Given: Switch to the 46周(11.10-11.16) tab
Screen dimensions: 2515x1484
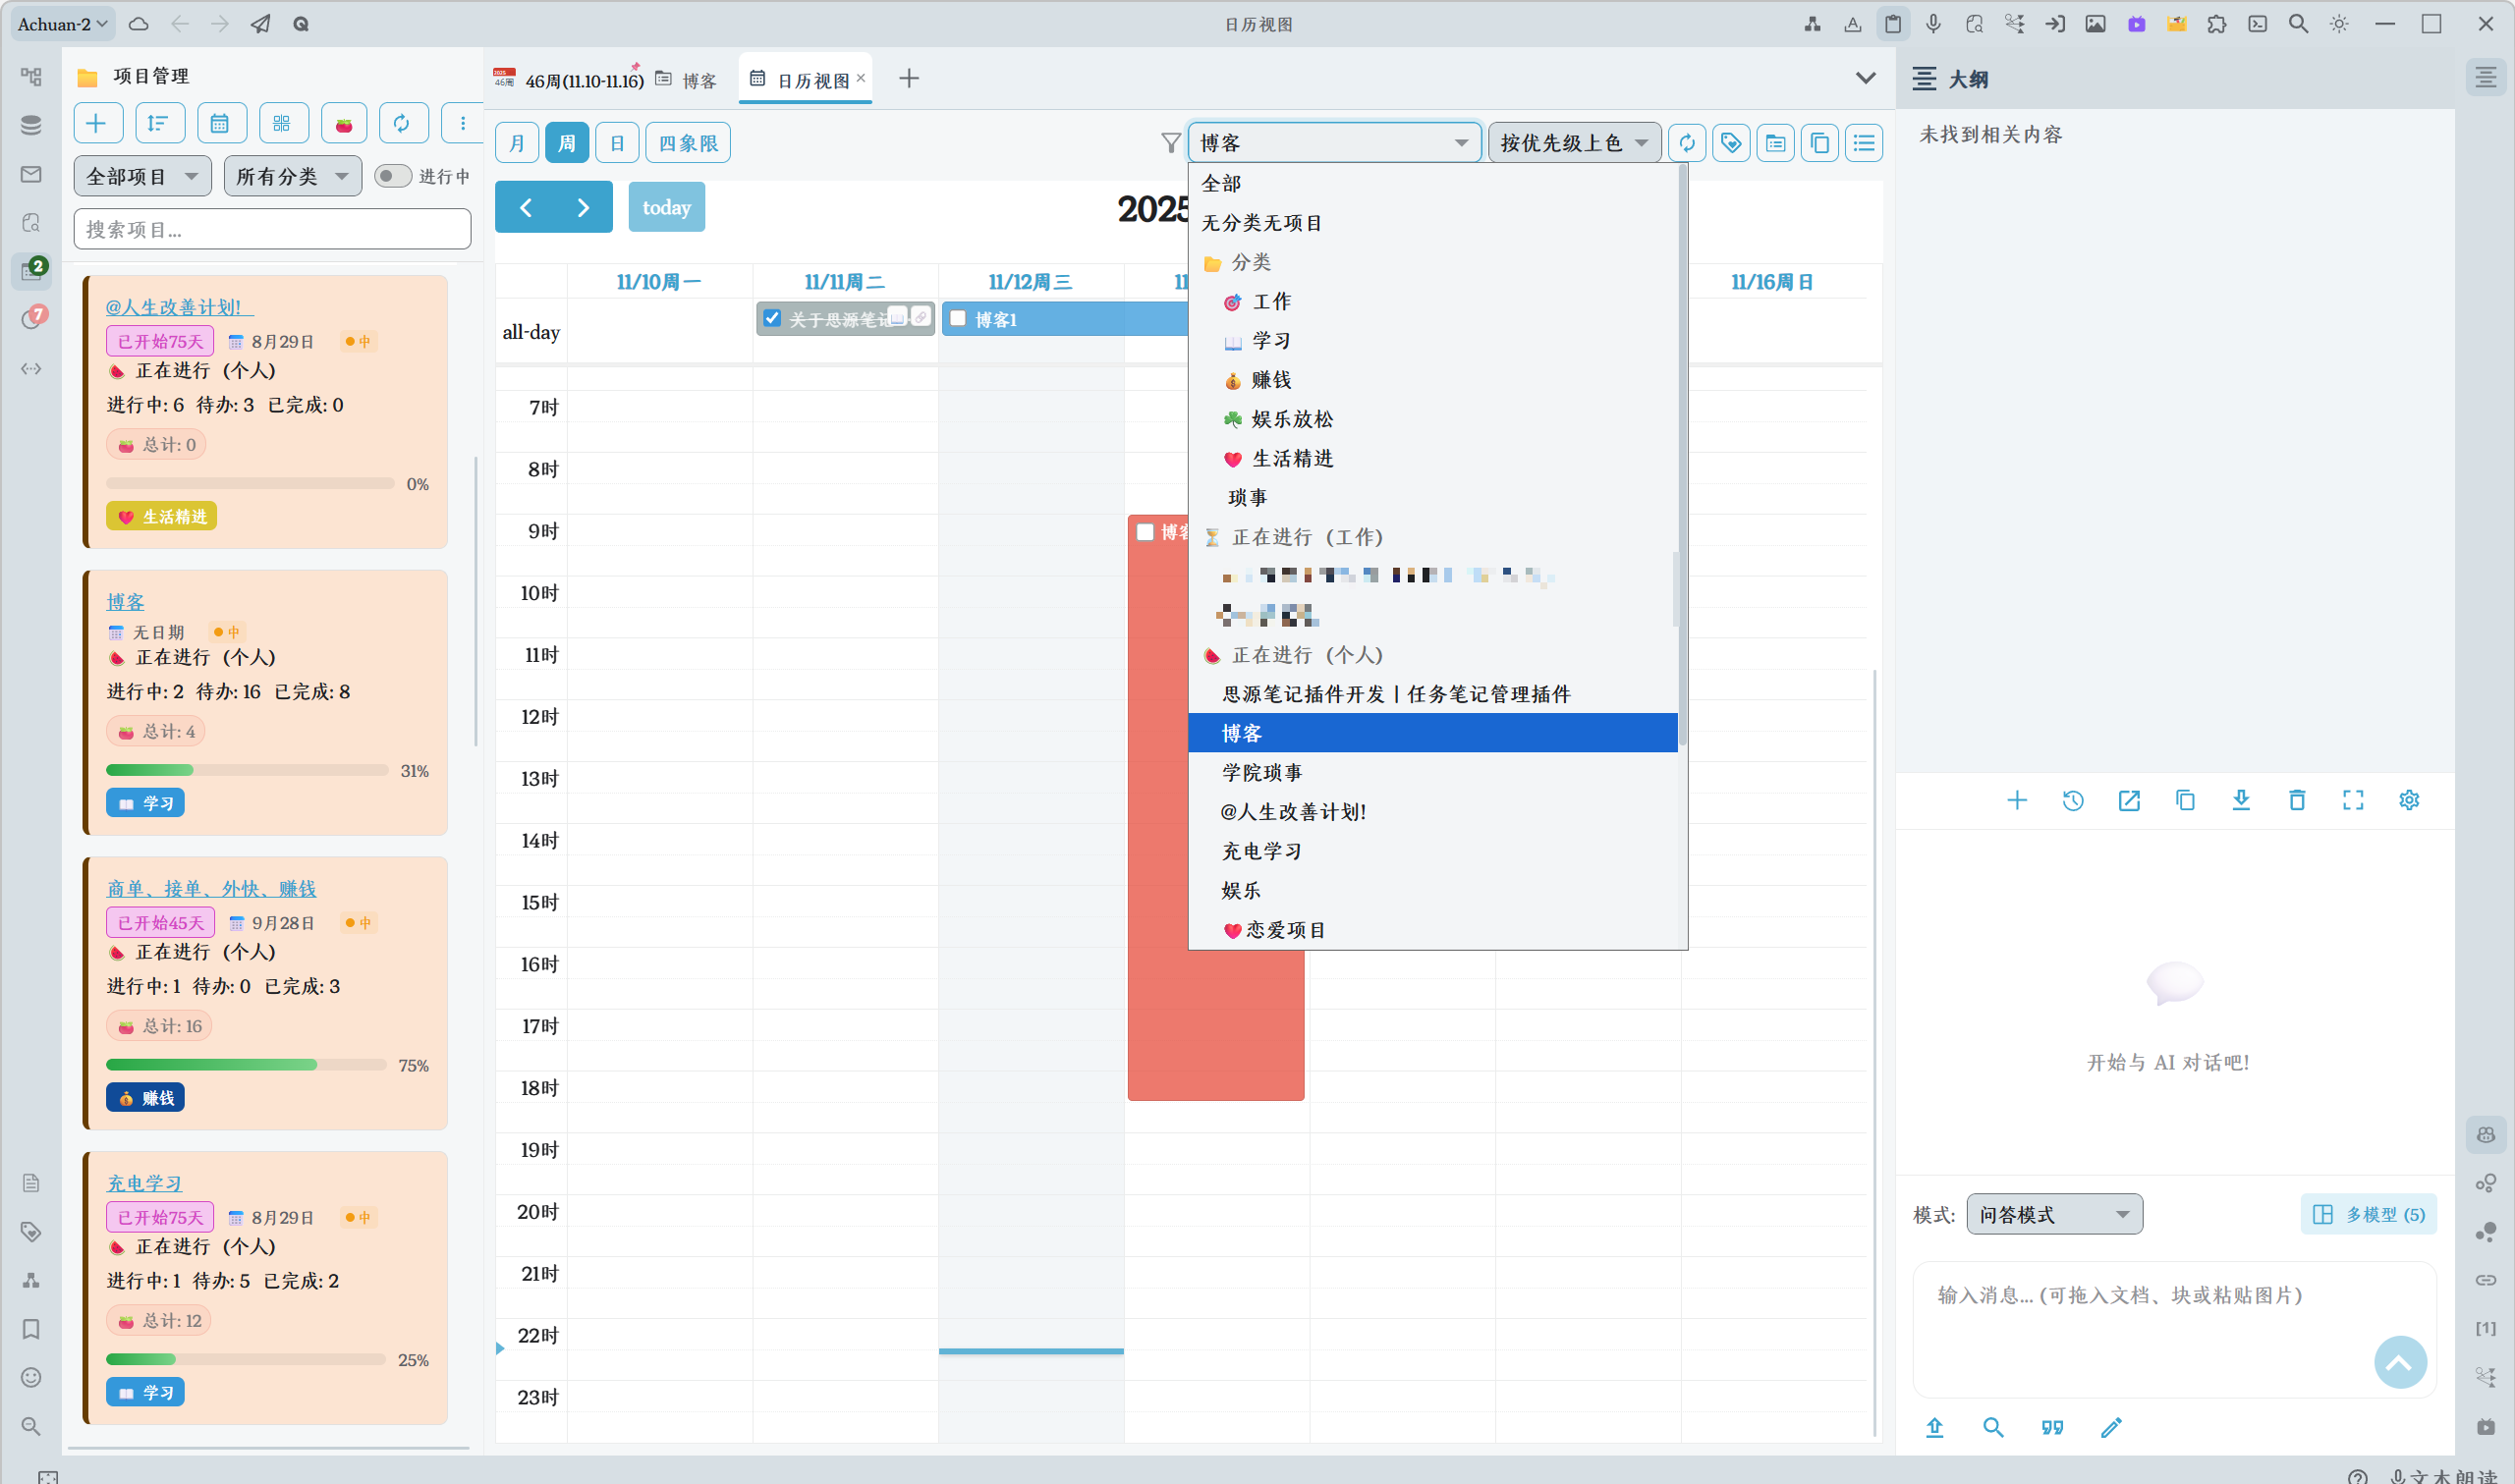Looking at the screenshot, I should tap(583, 80).
